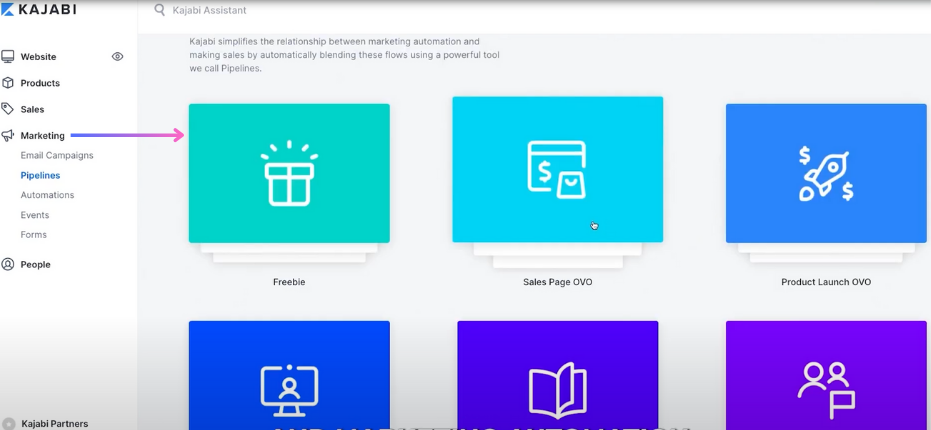Click the Sales tag icon
931x430 pixels.
point(8,109)
